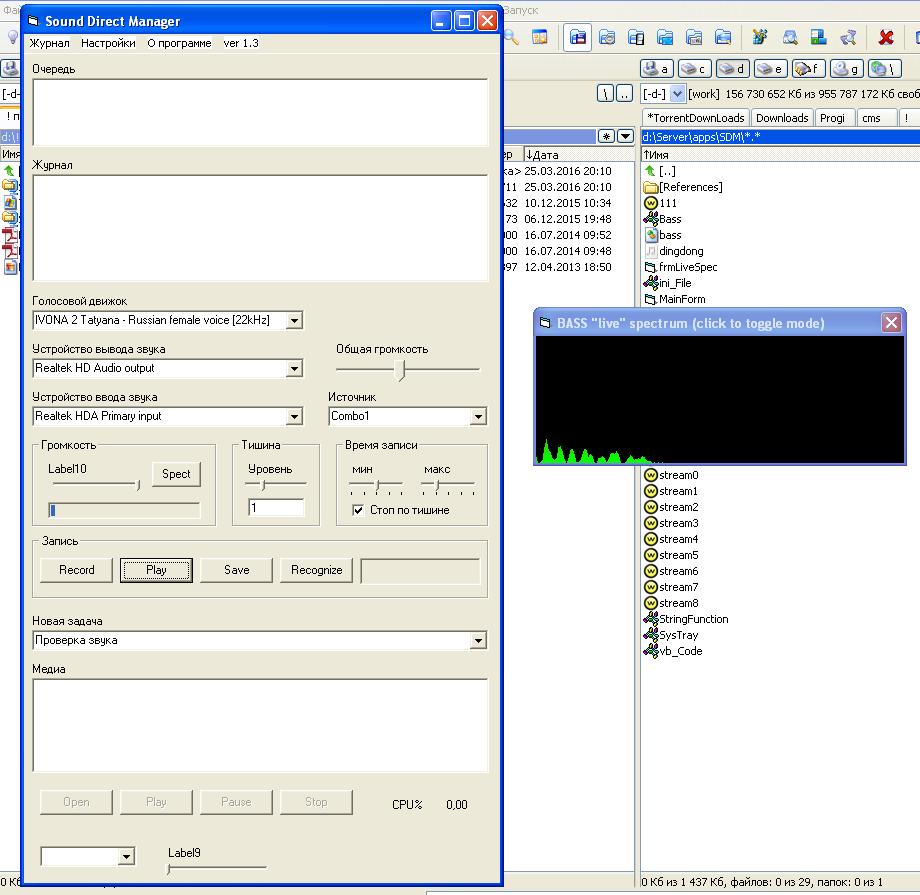This screenshot has height=895, width=920.
Task: Click the Recognize button
Action: point(316,570)
